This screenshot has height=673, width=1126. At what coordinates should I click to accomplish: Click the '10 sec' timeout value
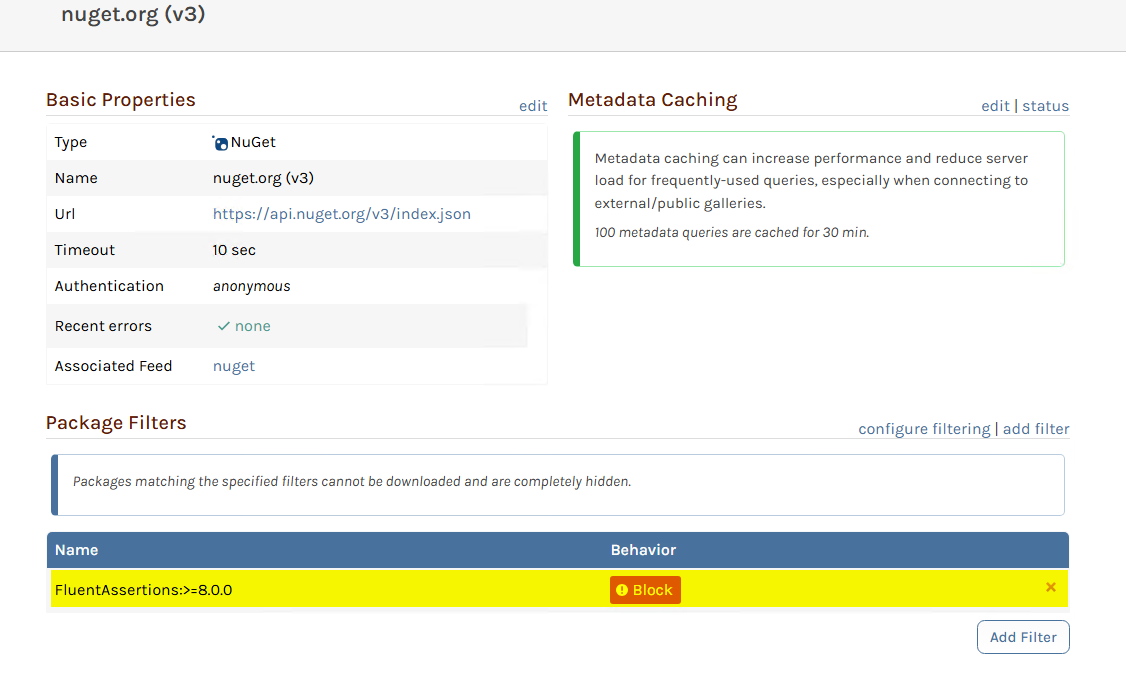tap(234, 250)
